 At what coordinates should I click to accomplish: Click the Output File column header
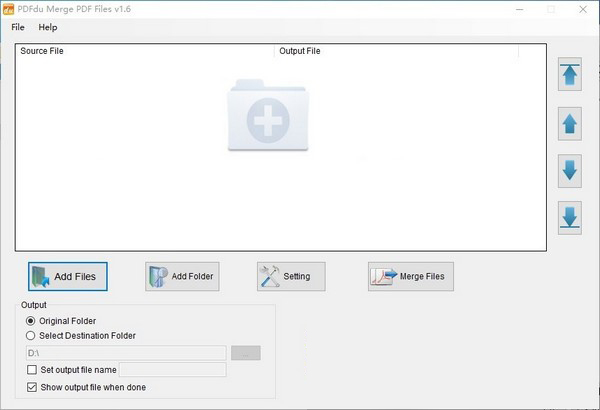click(396, 51)
